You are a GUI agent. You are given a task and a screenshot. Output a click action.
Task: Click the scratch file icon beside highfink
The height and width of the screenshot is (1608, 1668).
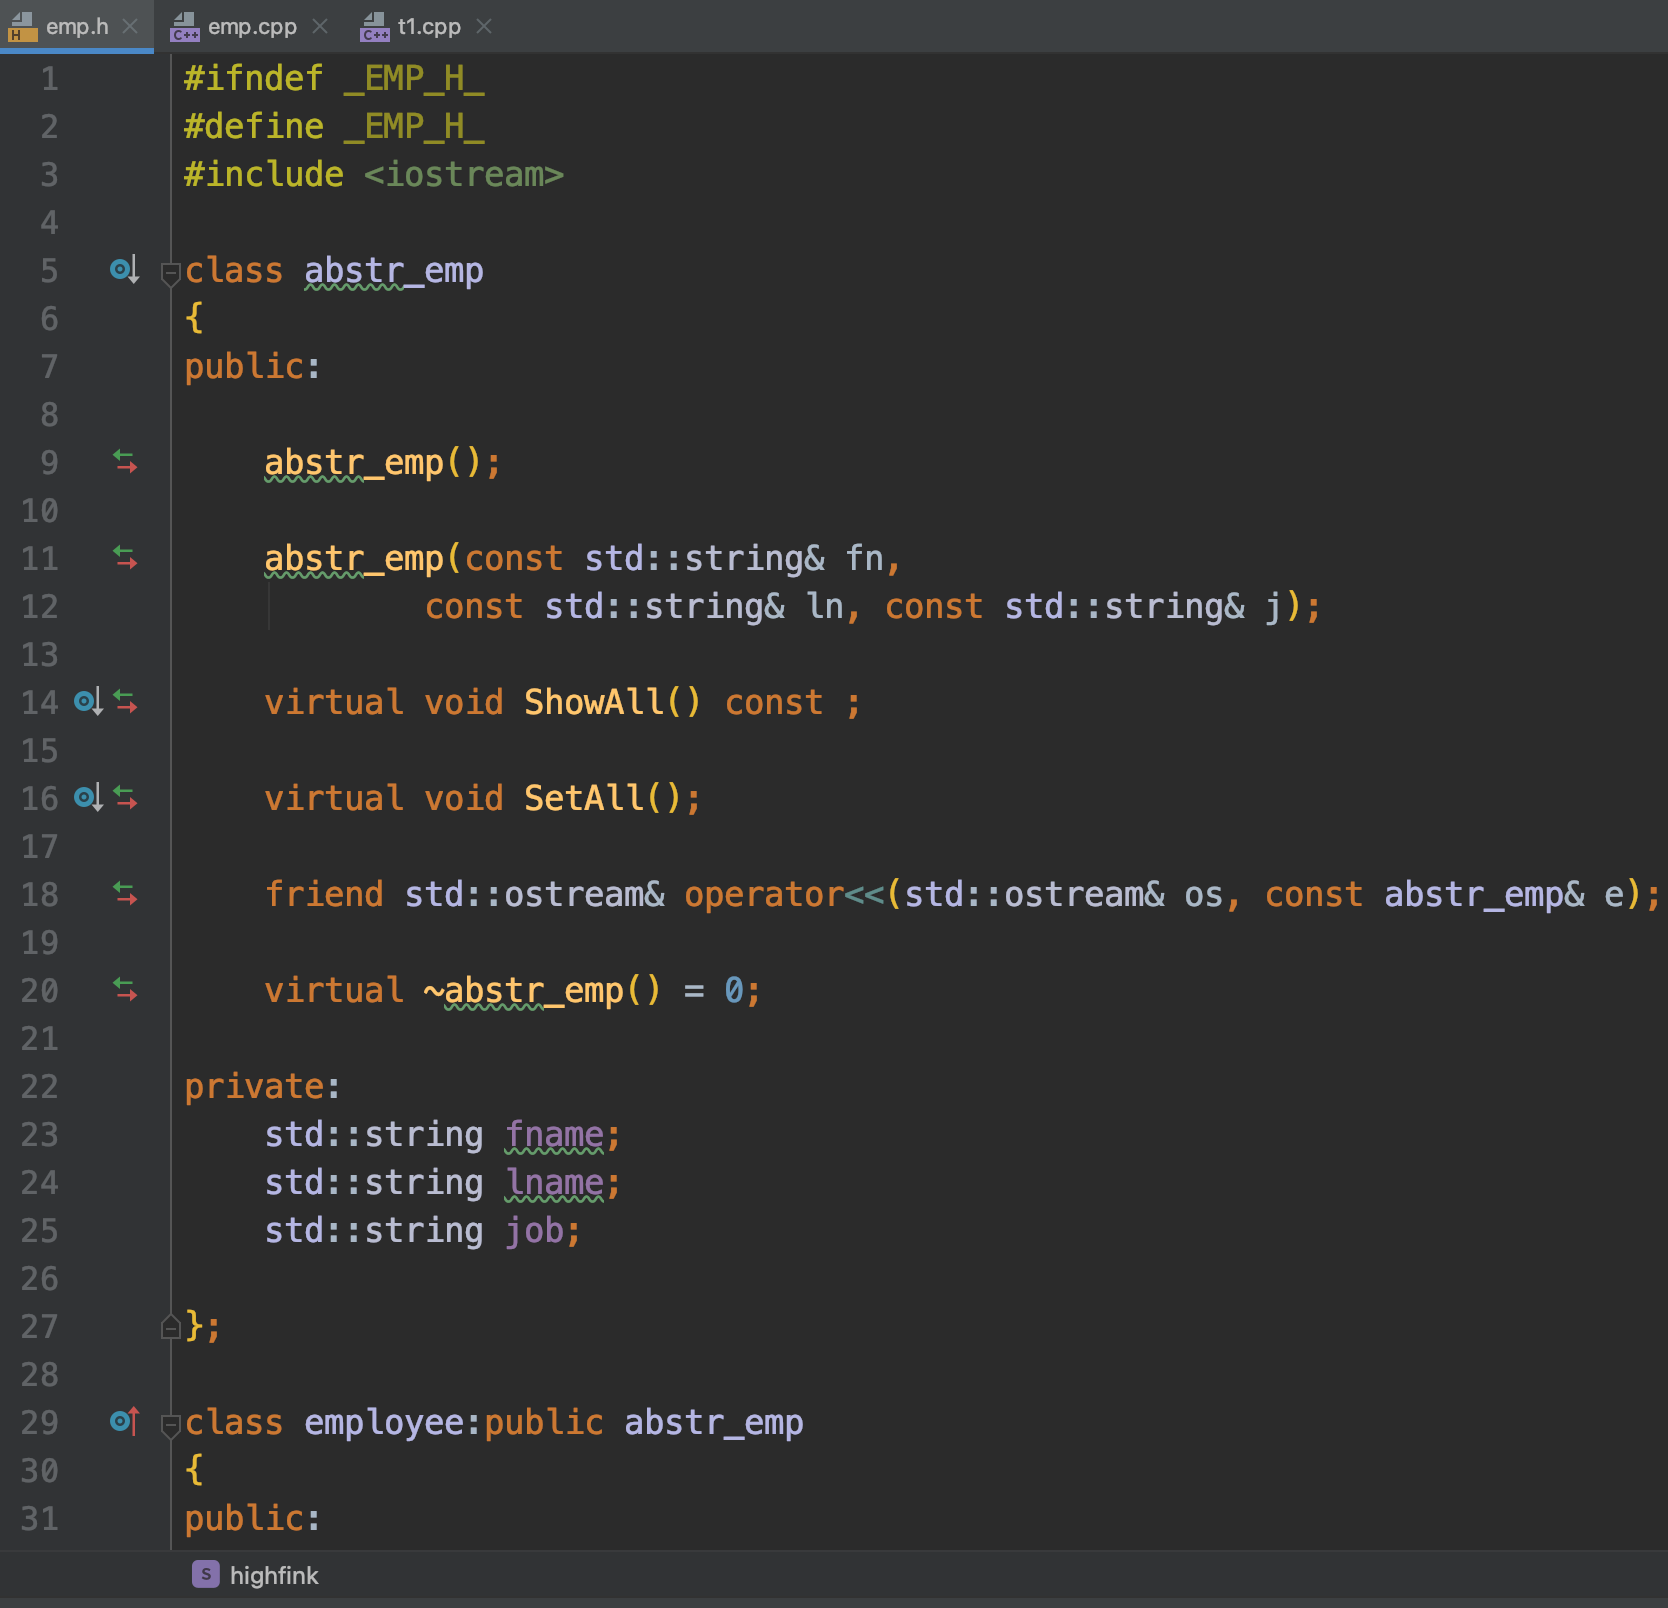tap(205, 1575)
